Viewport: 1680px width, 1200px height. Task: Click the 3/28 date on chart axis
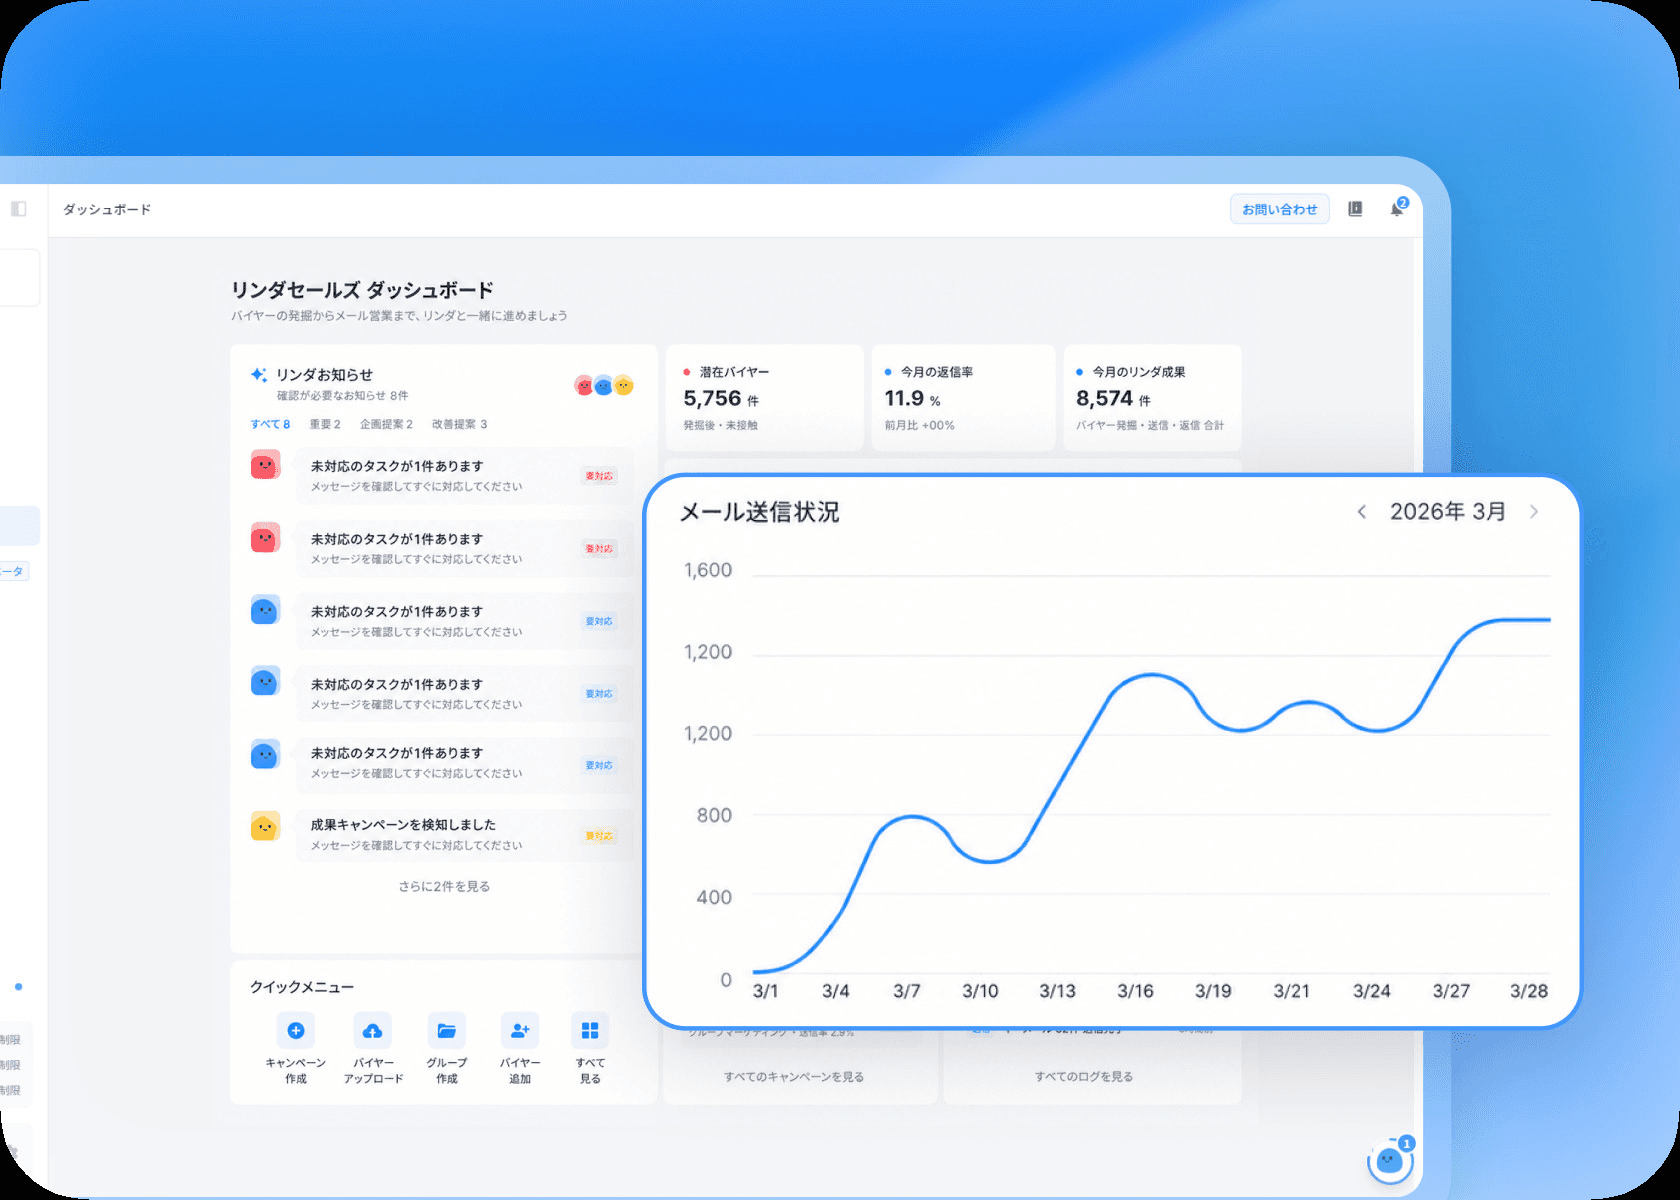coord(1529,991)
